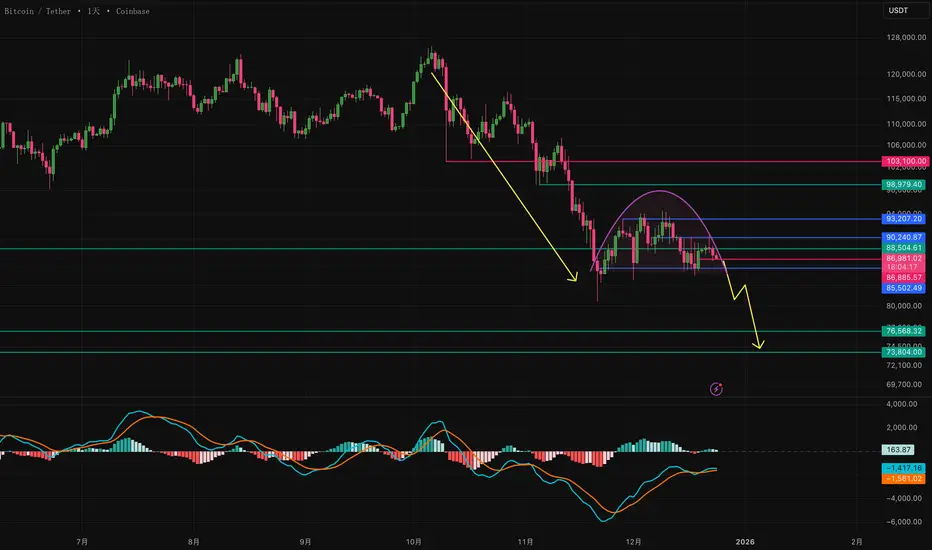Image resolution: width=932 pixels, height=550 pixels.
Task: Select the 1天 interval label
Action: tap(93, 11)
